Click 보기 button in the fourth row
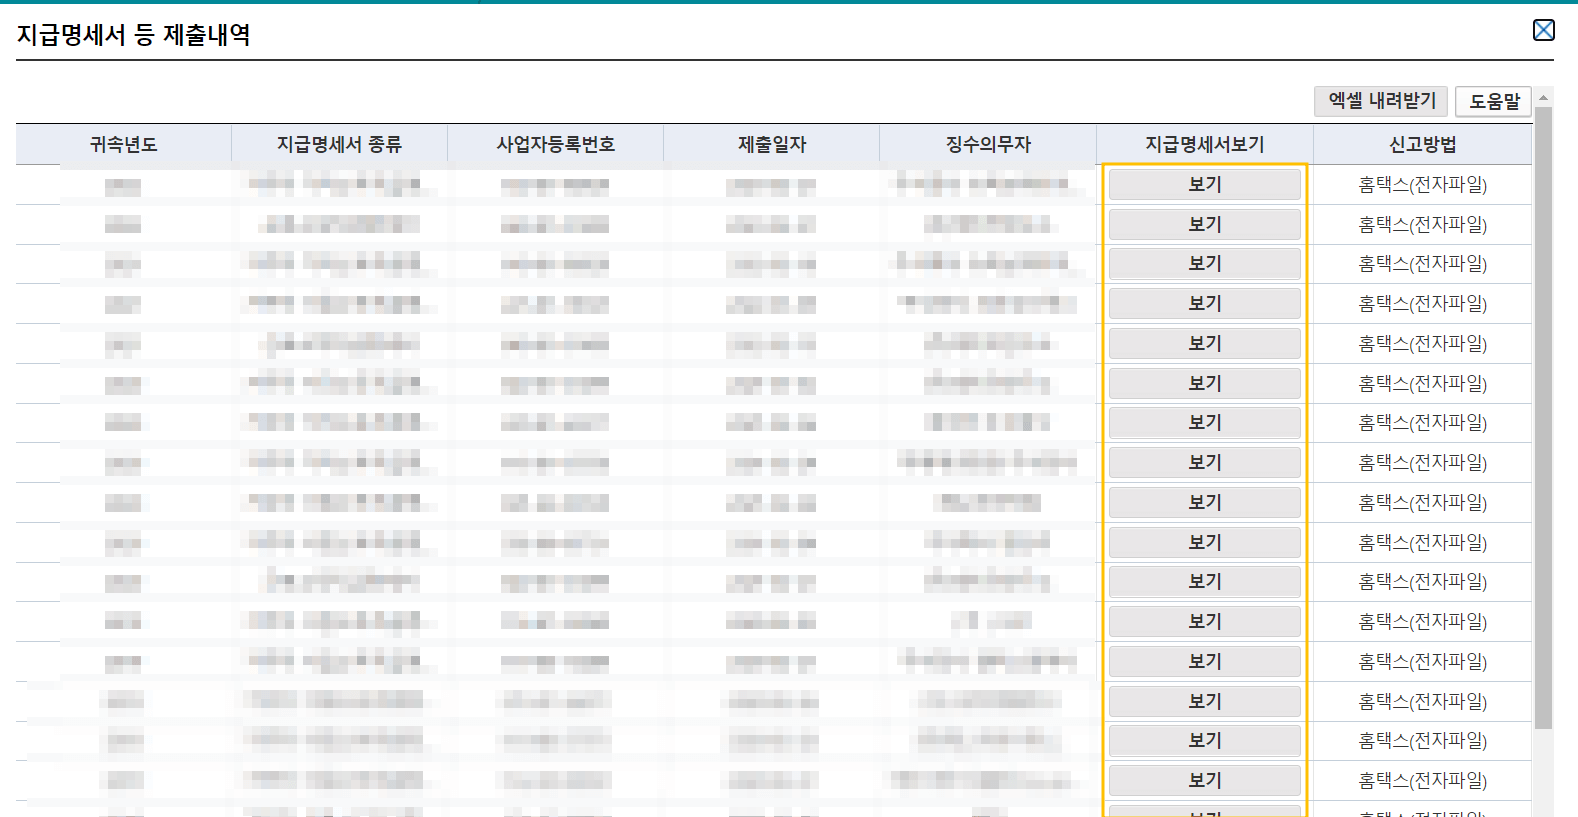1578x817 pixels. click(1205, 303)
